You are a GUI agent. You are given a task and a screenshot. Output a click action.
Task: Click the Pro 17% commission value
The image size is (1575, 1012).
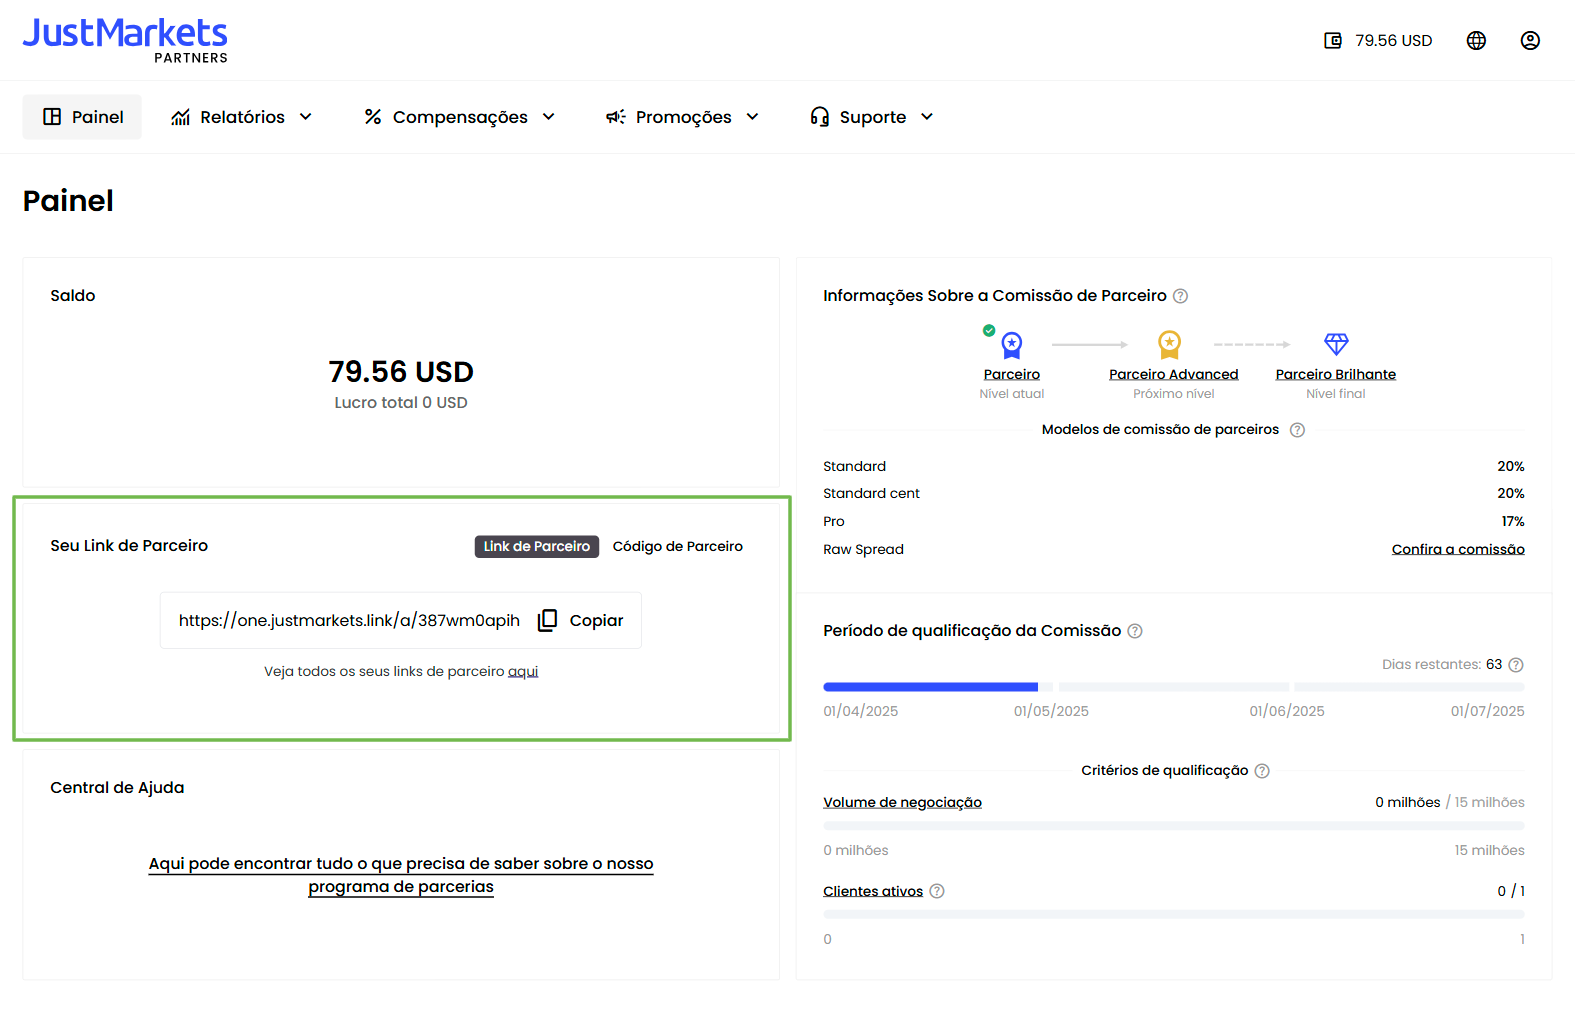[1513, 522]
